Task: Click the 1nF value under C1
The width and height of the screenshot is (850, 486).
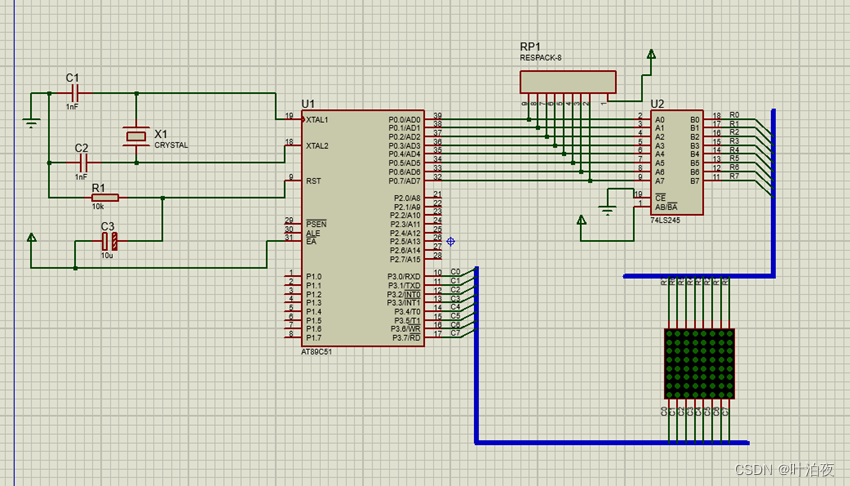Action: 72,107
